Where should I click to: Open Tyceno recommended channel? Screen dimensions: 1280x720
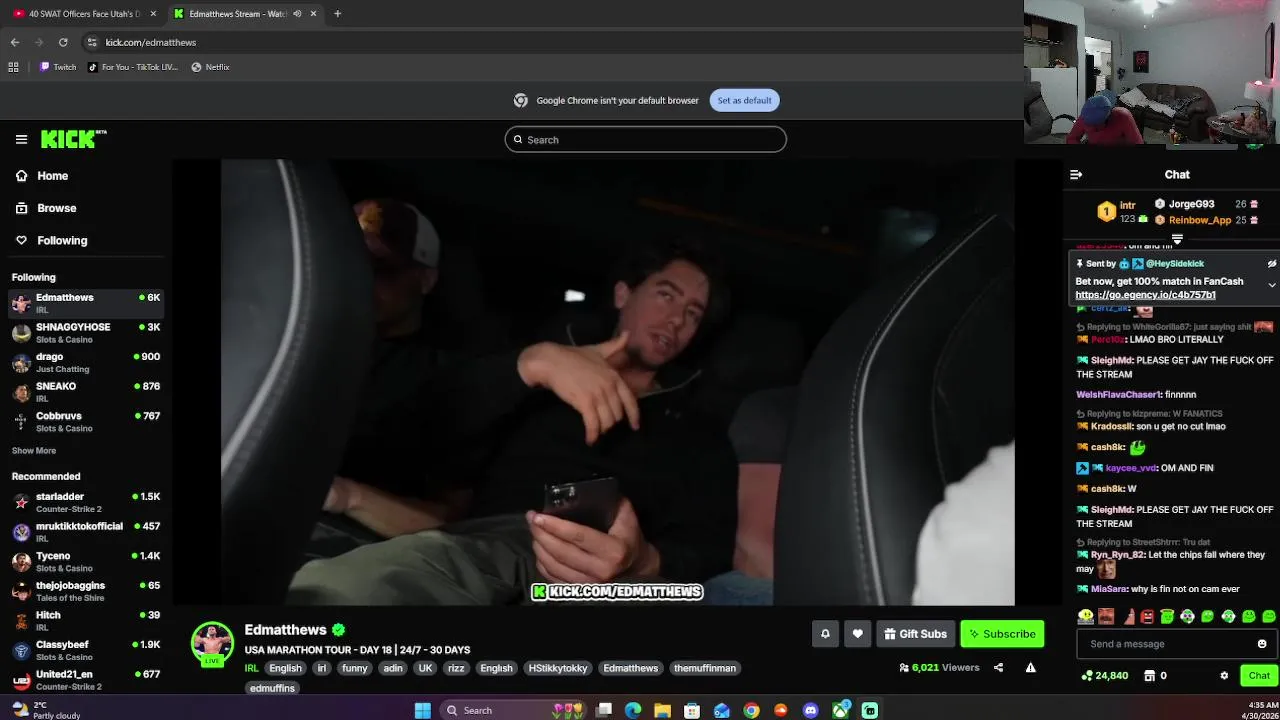point(86,561)
